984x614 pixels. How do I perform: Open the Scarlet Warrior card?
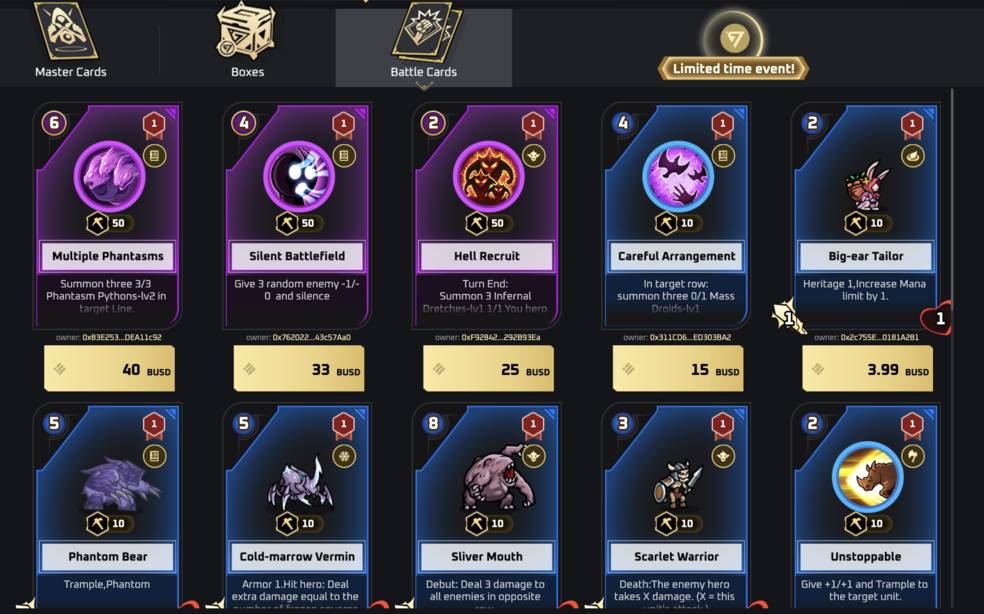coord(678,507)
